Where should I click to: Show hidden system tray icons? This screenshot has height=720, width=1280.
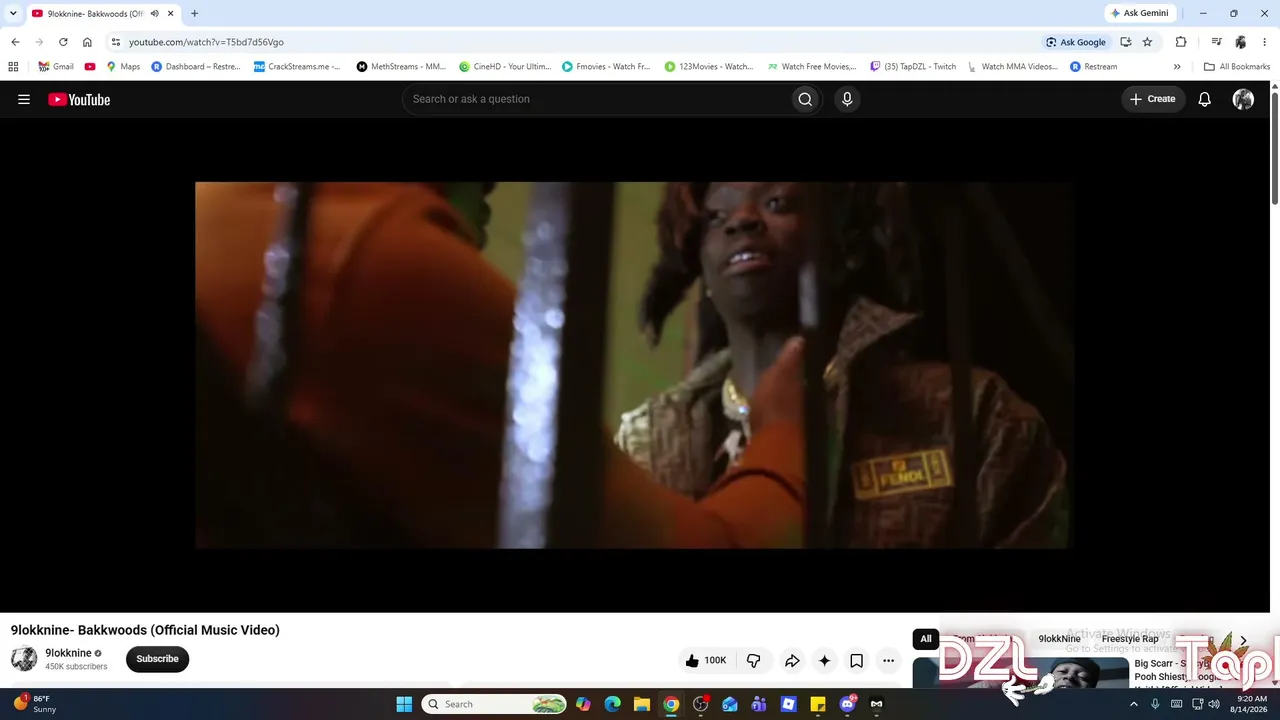coord(1134,704)
